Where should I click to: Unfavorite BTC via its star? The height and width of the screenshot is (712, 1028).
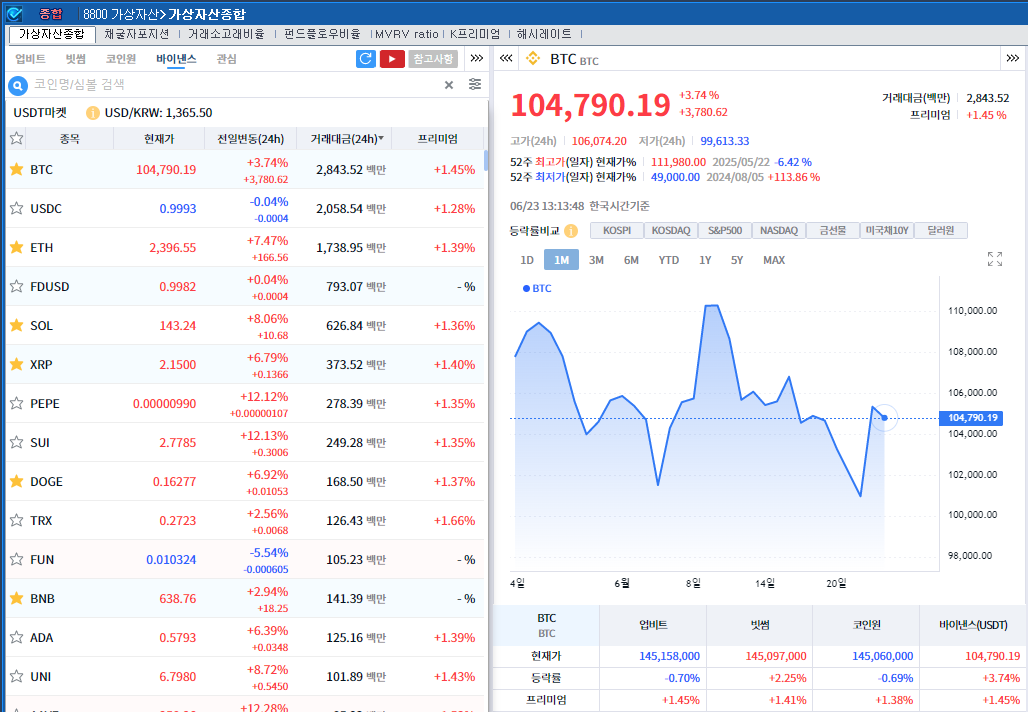(16, 170)
